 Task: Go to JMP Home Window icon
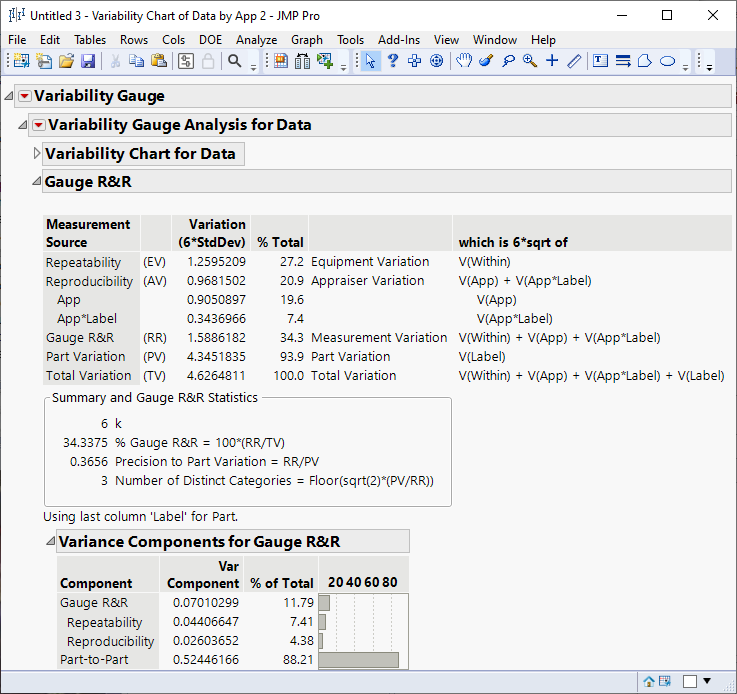649,681
